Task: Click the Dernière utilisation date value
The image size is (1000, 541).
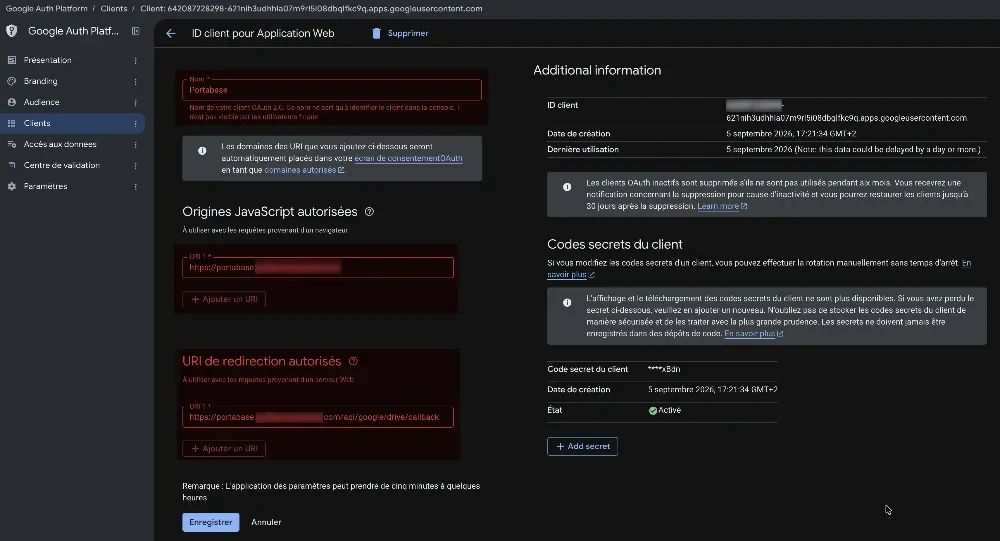Action: point(853,149)
